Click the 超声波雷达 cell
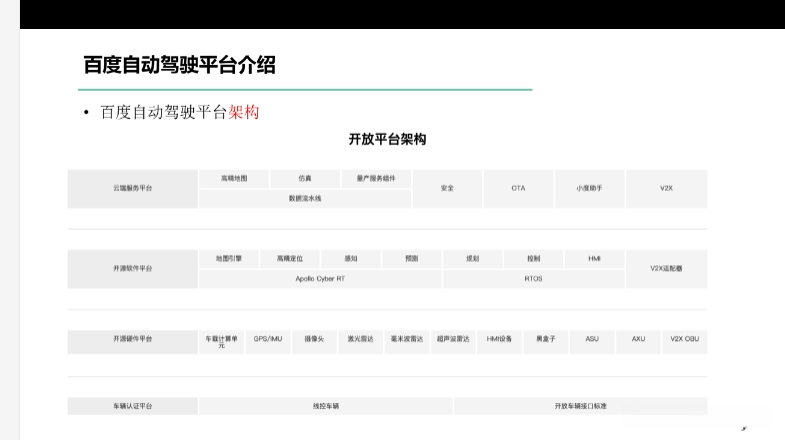This screenshot has width=785, height=440. [453, 342]
